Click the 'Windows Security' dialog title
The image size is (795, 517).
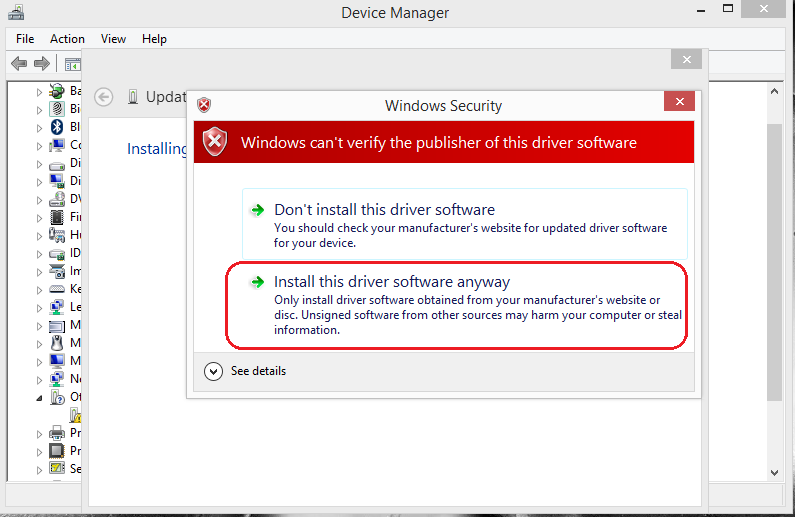click(443, 105)
